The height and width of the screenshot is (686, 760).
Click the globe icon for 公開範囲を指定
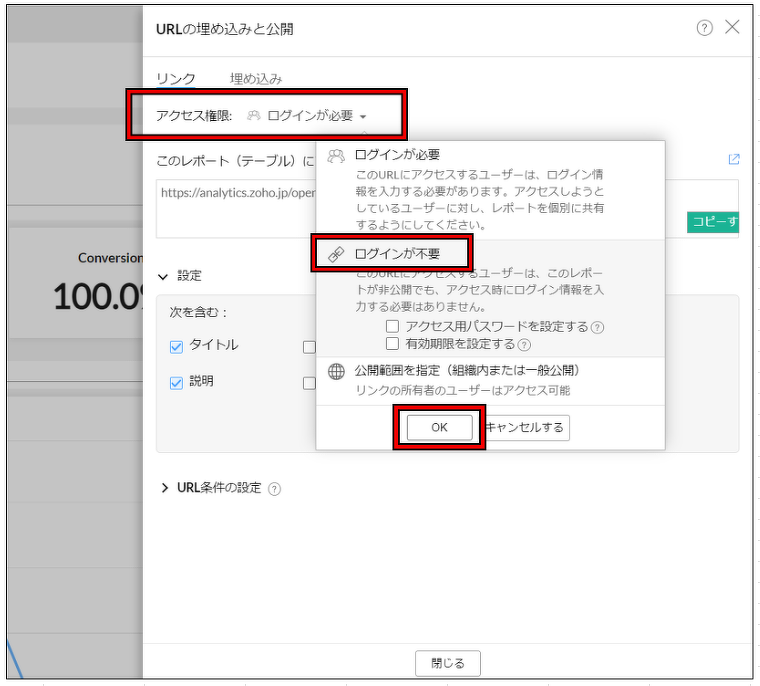337,371
